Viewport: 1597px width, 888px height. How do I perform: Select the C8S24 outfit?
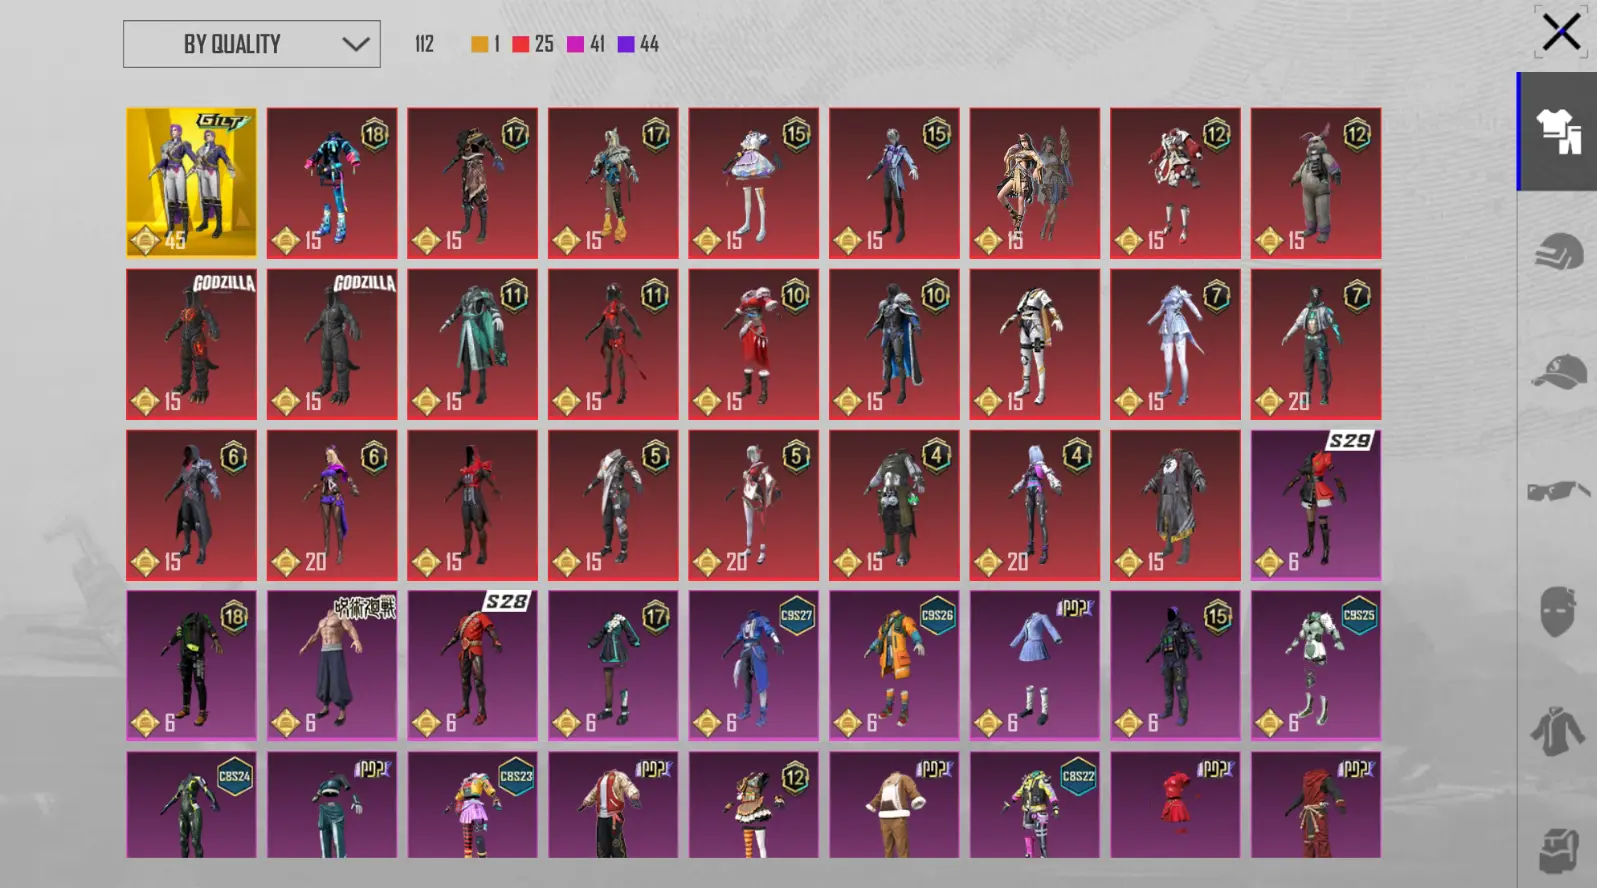191,805
